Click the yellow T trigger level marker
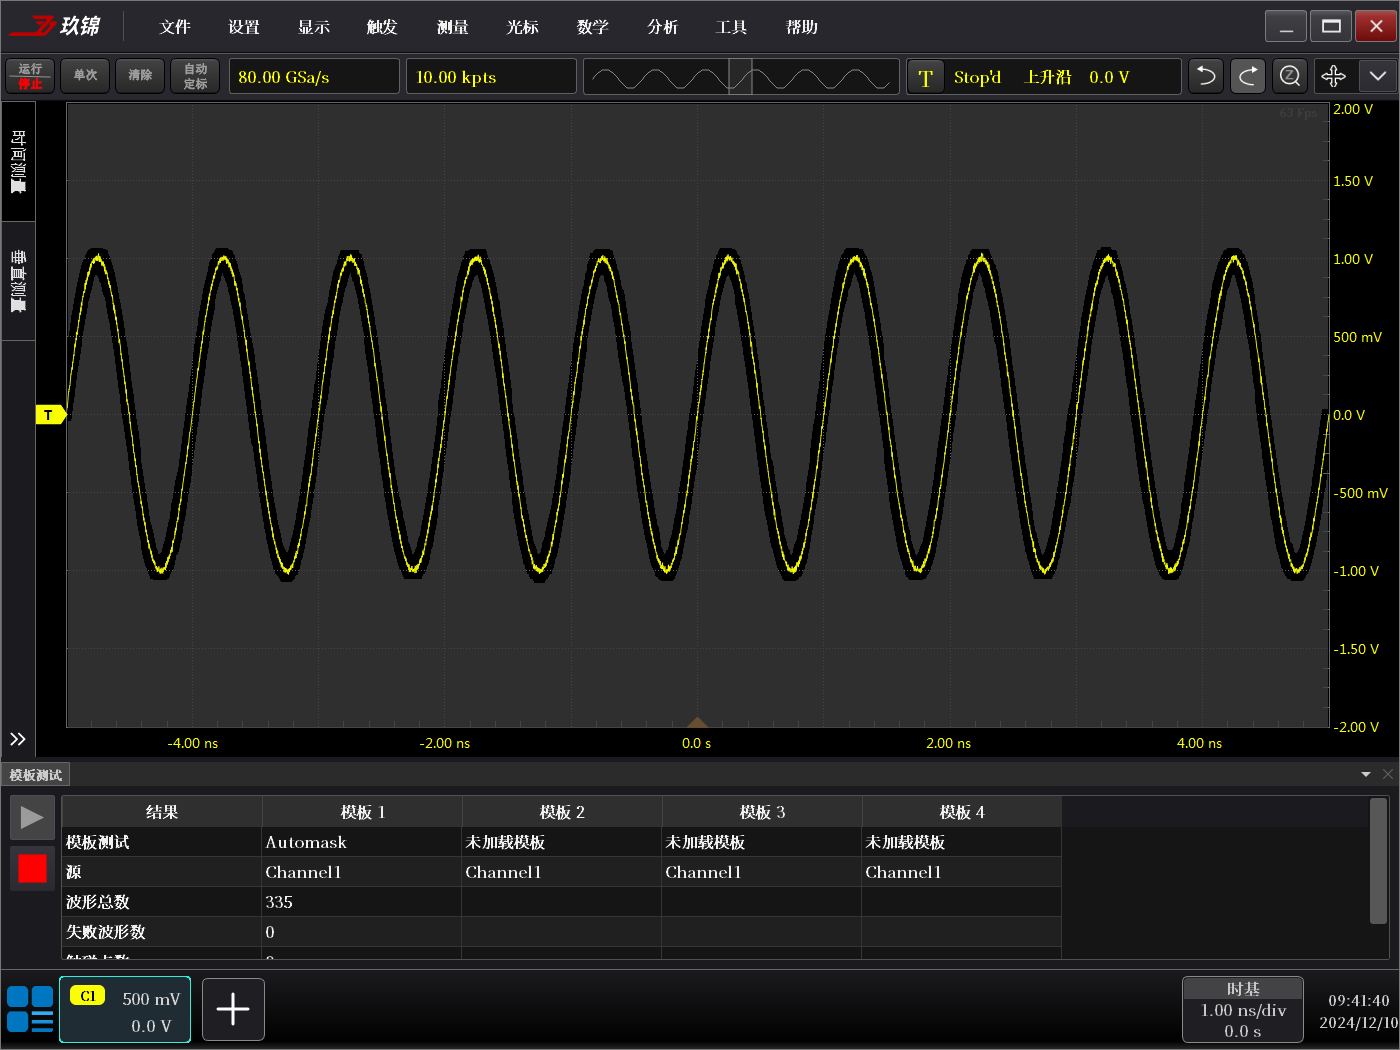1400x1050 pixels. [x=50, y=415]
